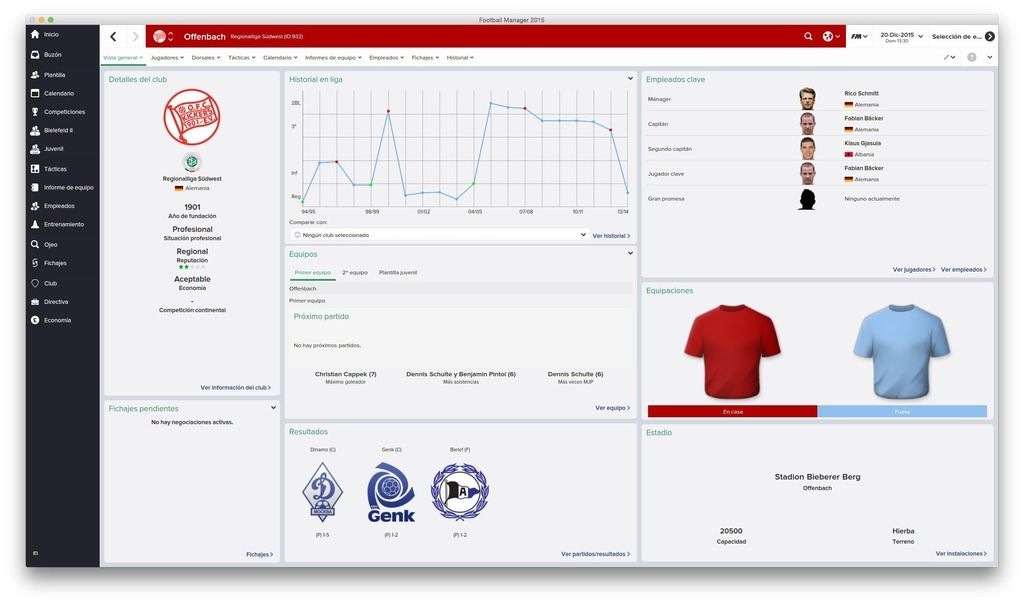
Task: Click the back navigation arrow
Action: pyautogui.click(x=113, y=37)
